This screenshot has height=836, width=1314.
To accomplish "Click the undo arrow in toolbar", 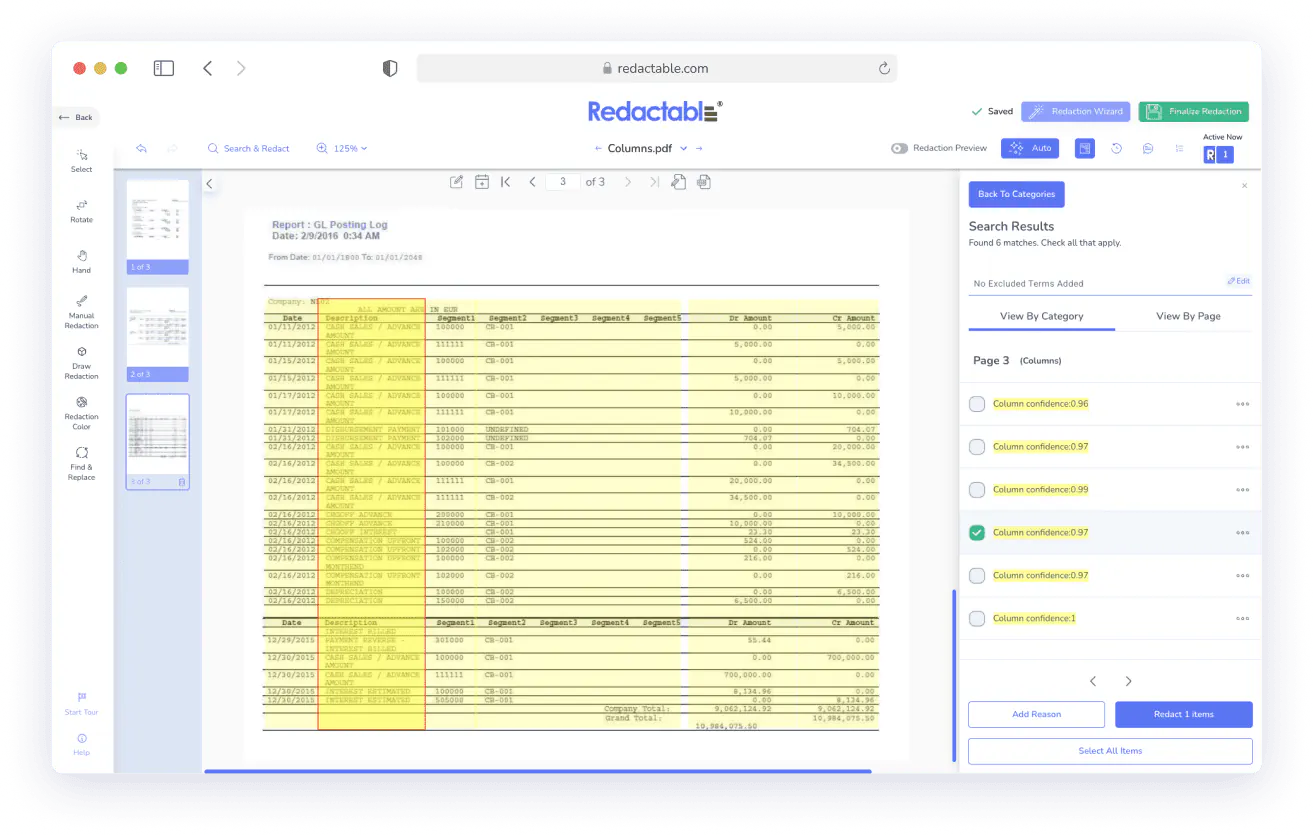I will [141, 148].
